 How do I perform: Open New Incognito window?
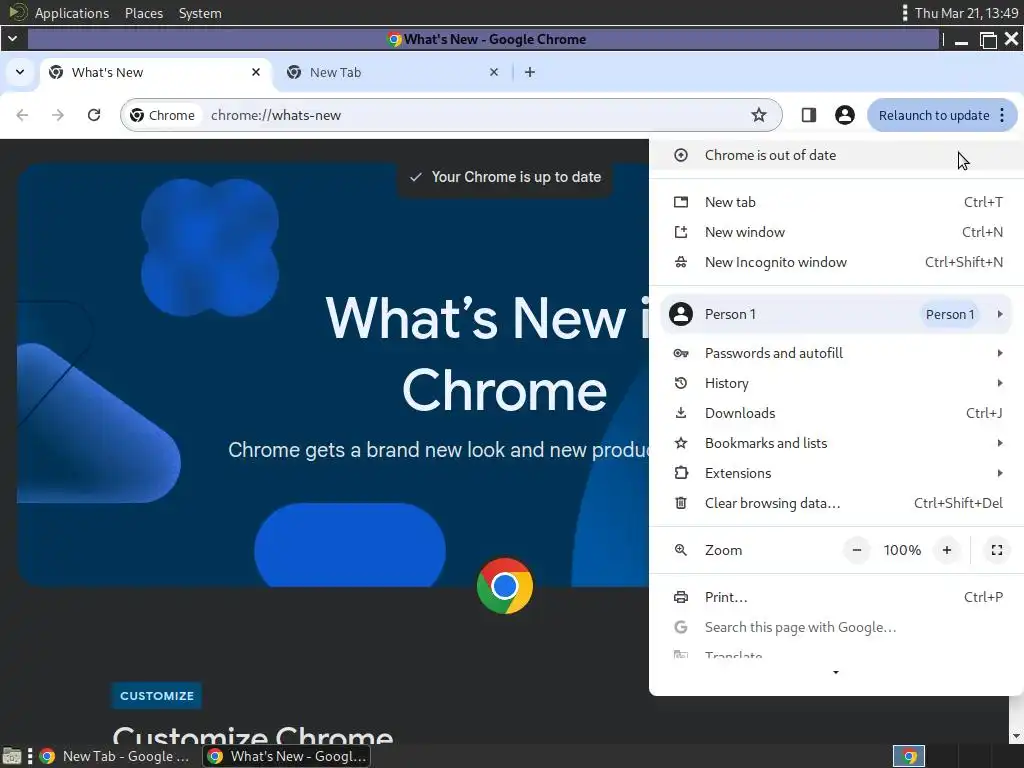tap(836, 263)
